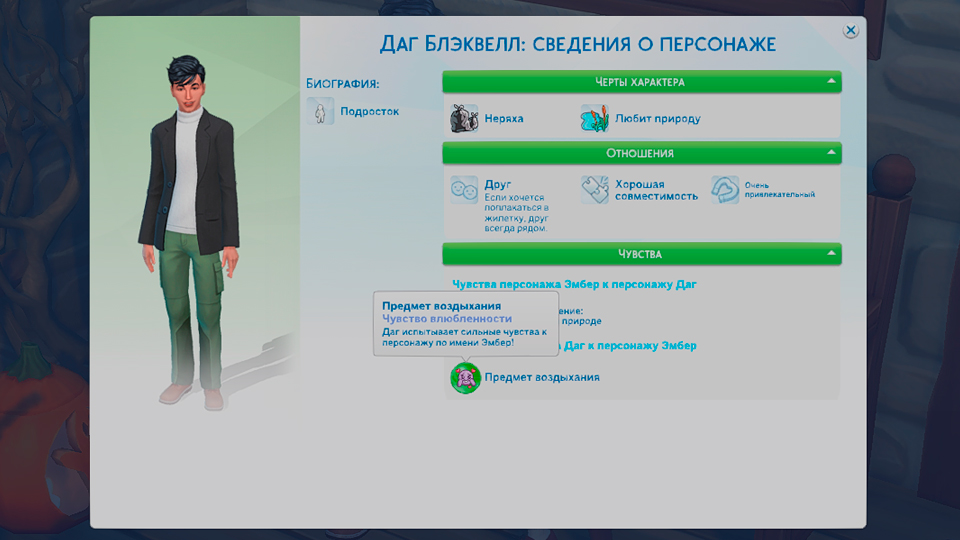
Task: Click the Любит природу trait label
Action: coord(658,119)
